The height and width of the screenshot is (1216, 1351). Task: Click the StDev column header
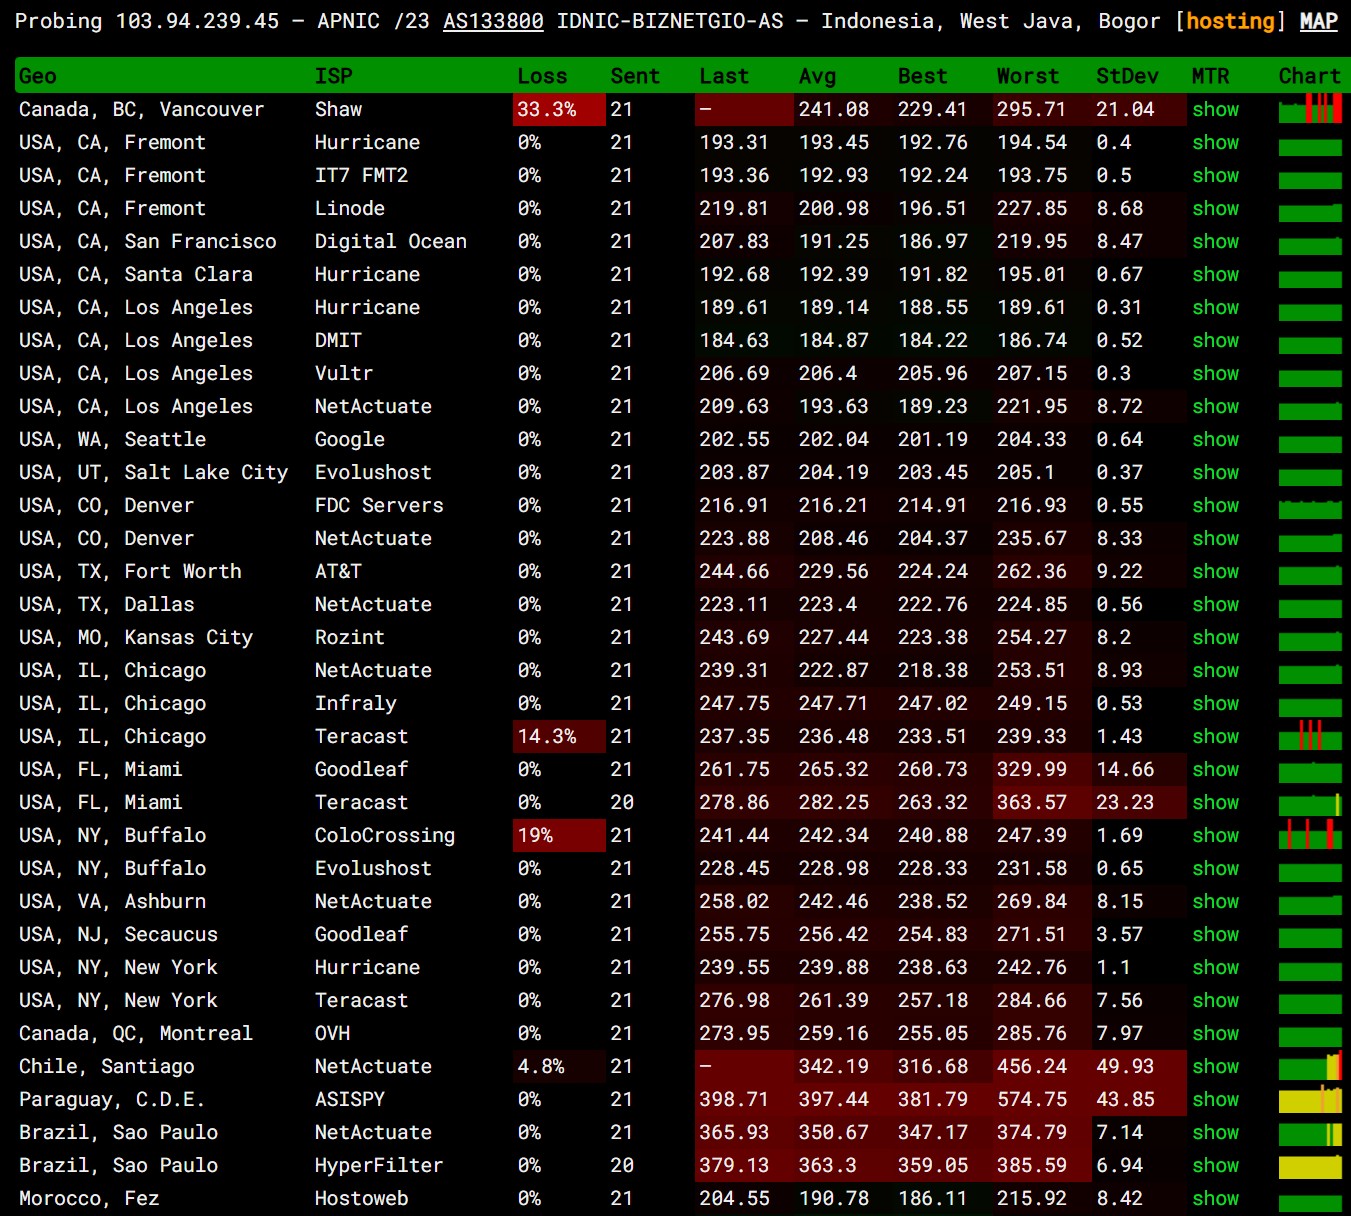tap(1127, 76)
